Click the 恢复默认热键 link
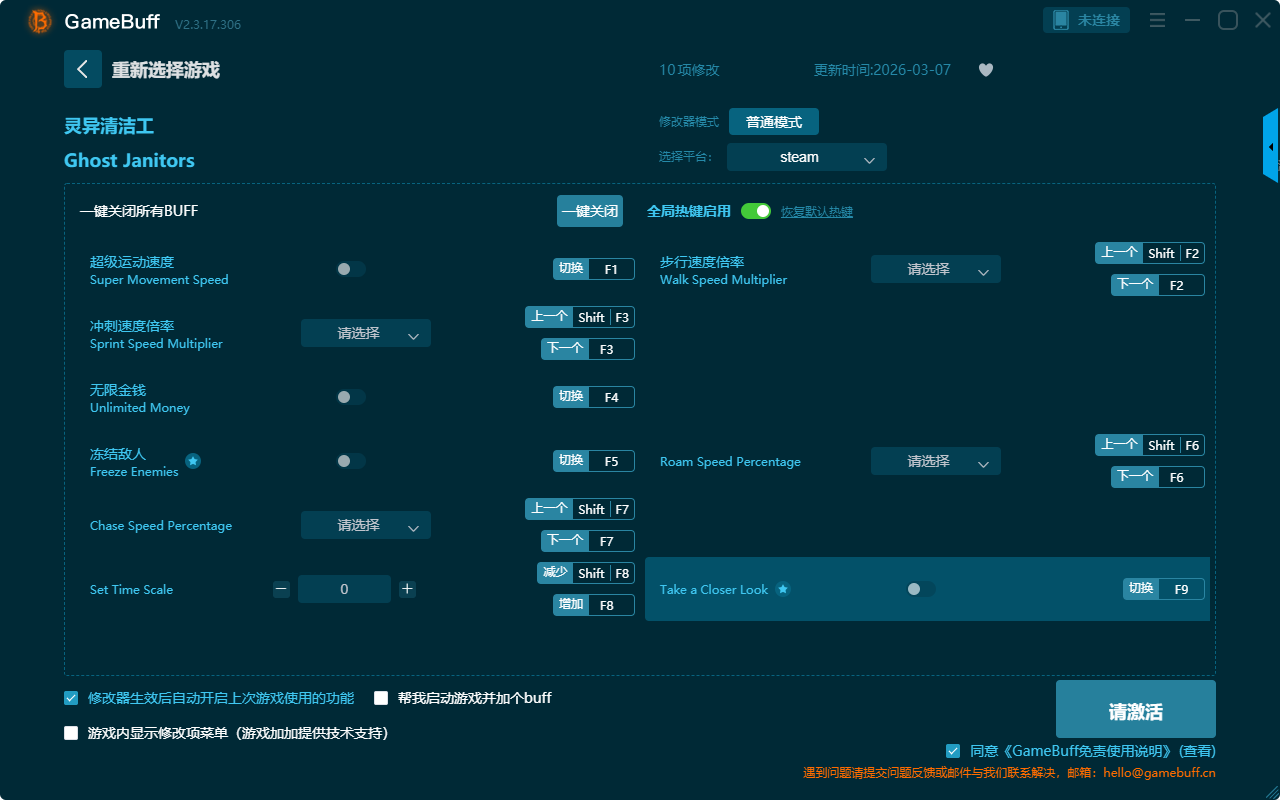This screenshot has height=800, width=1280. click(816, 212)
